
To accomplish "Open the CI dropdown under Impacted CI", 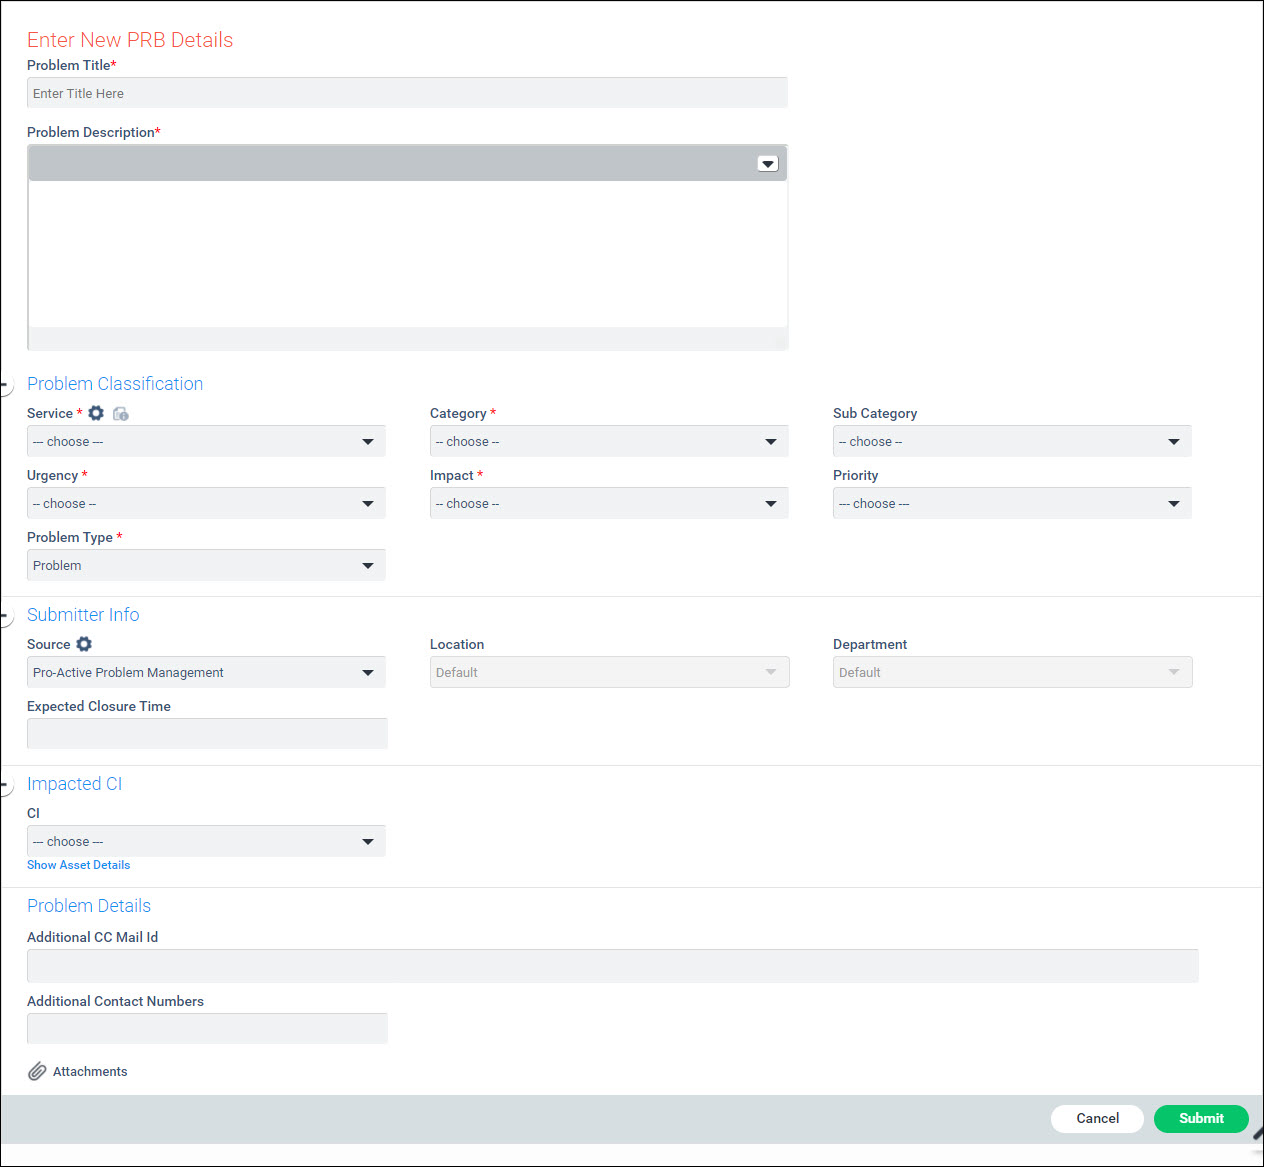I will tap(206, 841).
